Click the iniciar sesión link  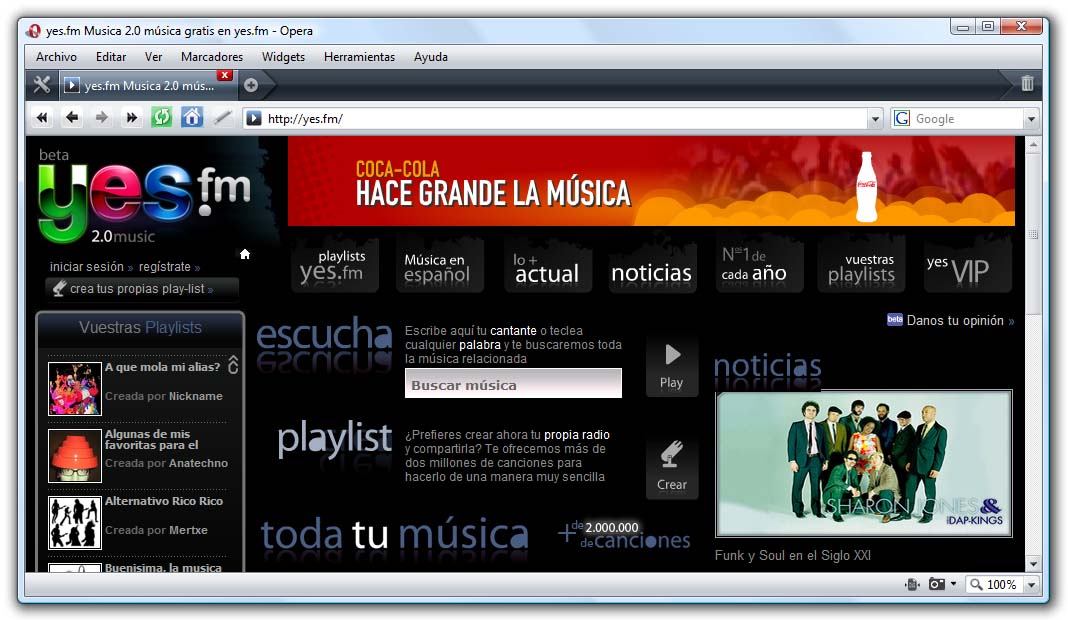click(x=87, y=267)
